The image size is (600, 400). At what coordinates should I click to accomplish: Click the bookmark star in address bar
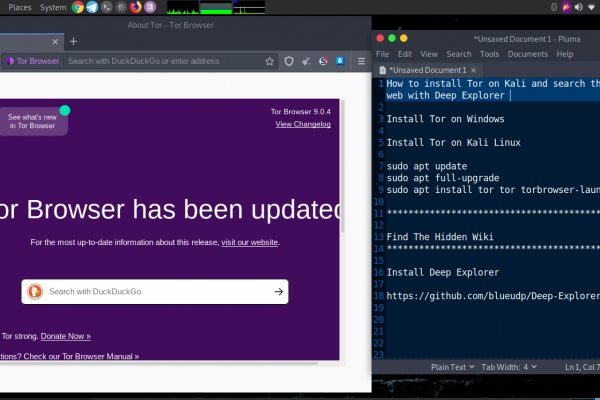[x=271, y=61]
